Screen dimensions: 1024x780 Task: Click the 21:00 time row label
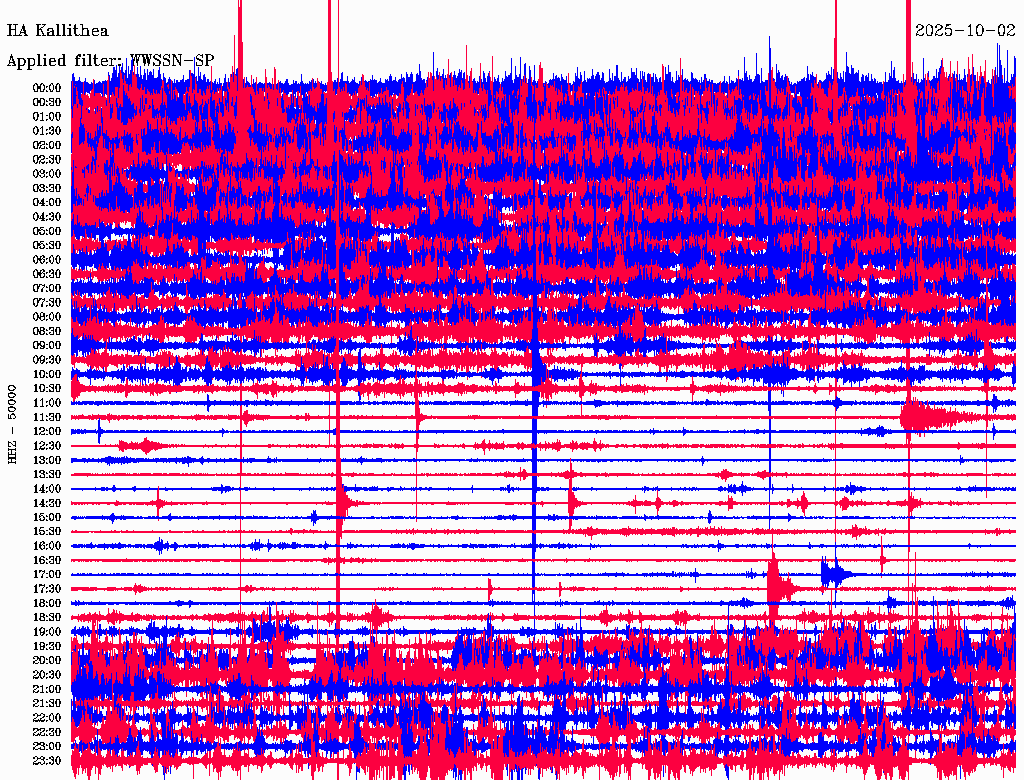pos(46,690)
